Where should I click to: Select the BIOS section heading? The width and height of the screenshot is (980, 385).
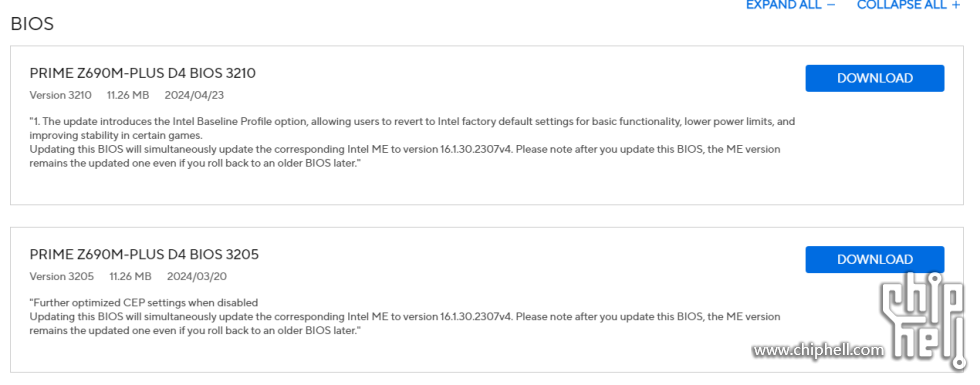32,24
